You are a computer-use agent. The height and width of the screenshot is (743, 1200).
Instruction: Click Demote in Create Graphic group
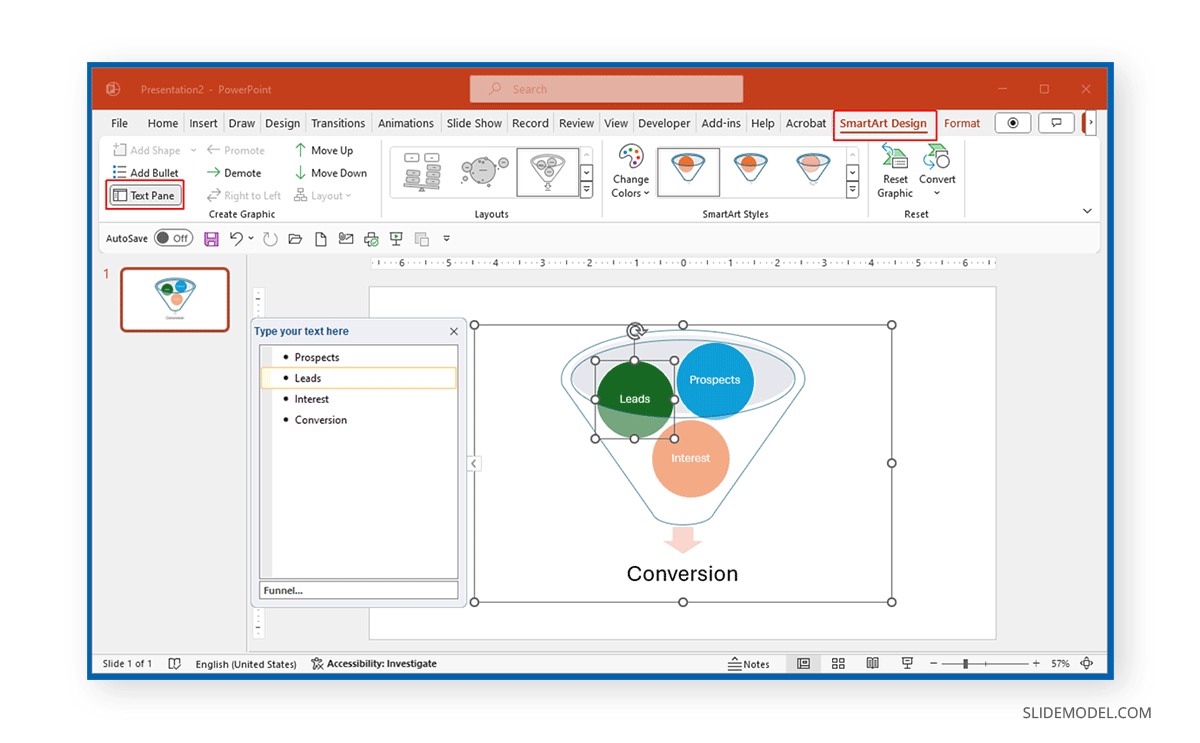pyautogui.click(x=234, y=173)
